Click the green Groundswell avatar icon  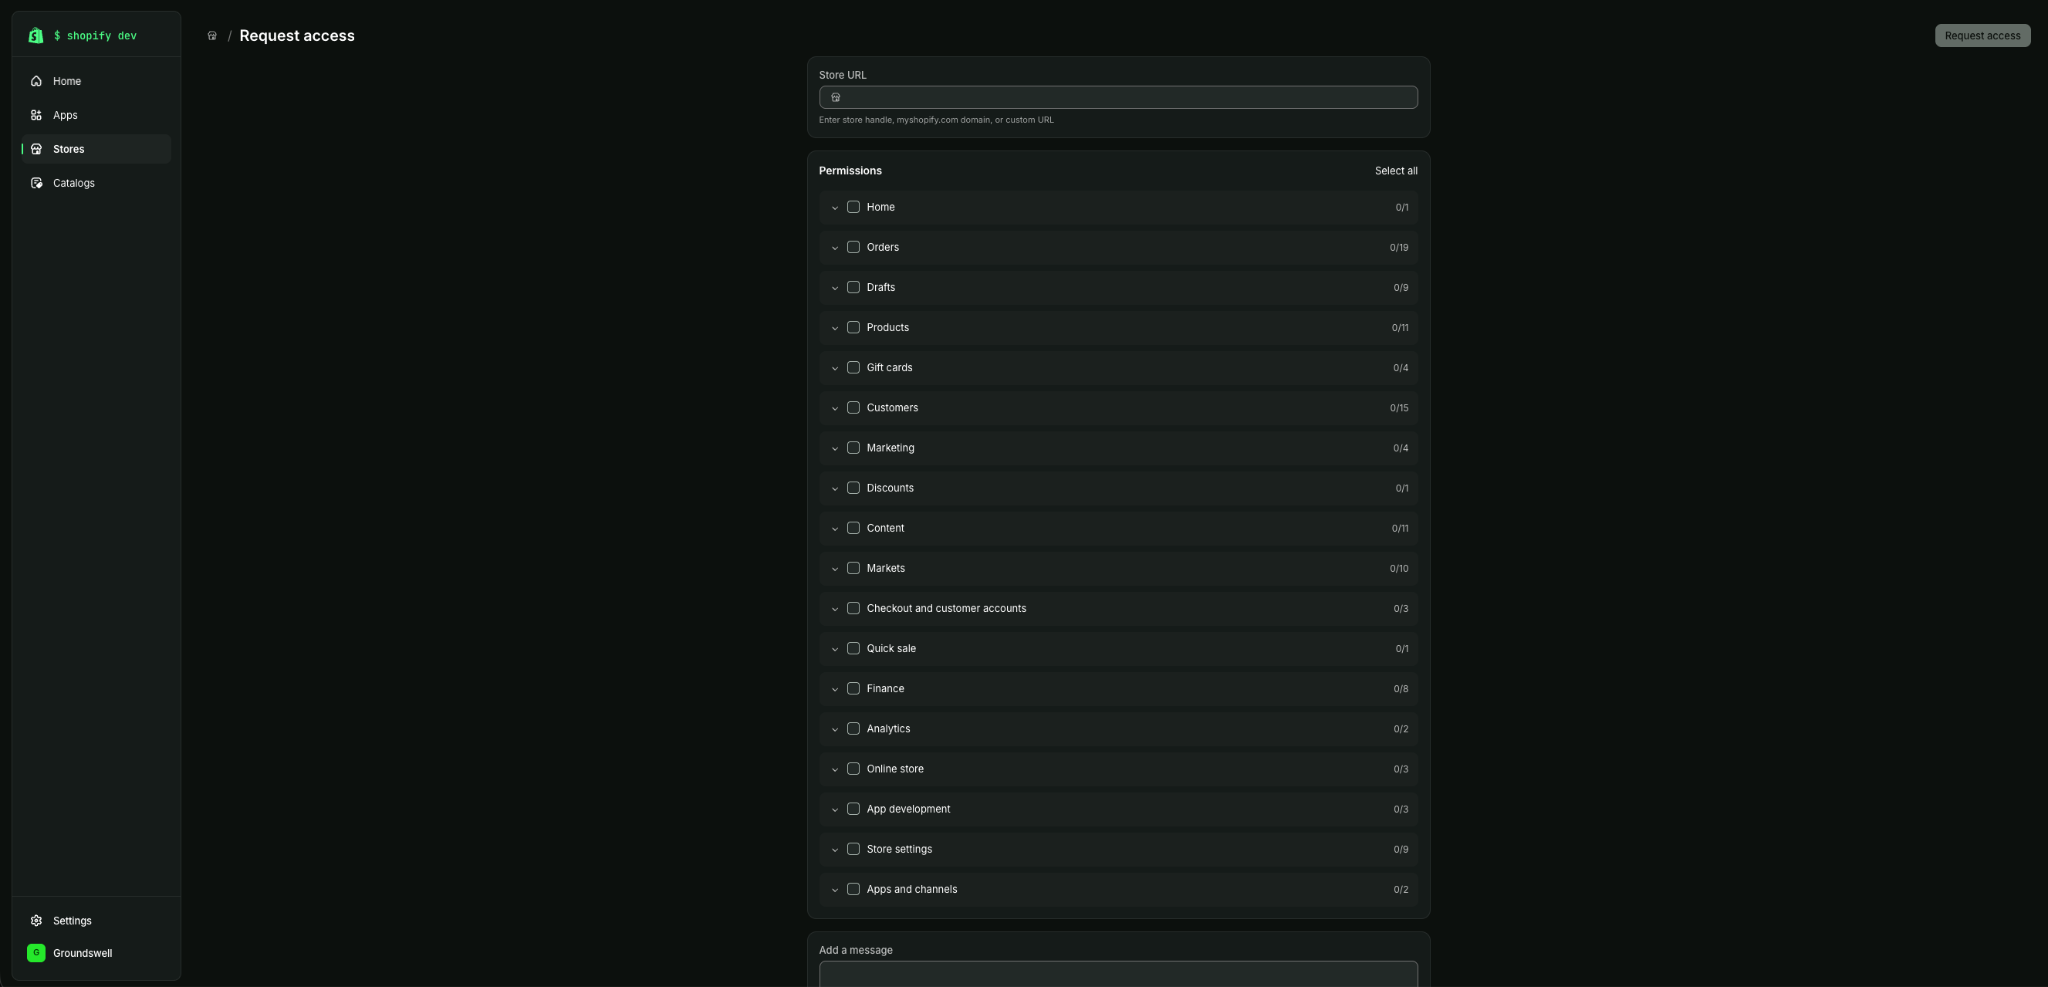[x=36, y=953]
